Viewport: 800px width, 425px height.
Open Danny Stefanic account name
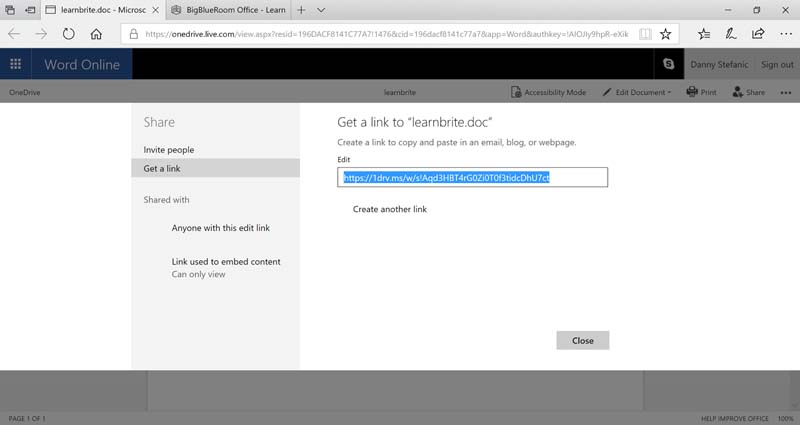pos(719,64)
